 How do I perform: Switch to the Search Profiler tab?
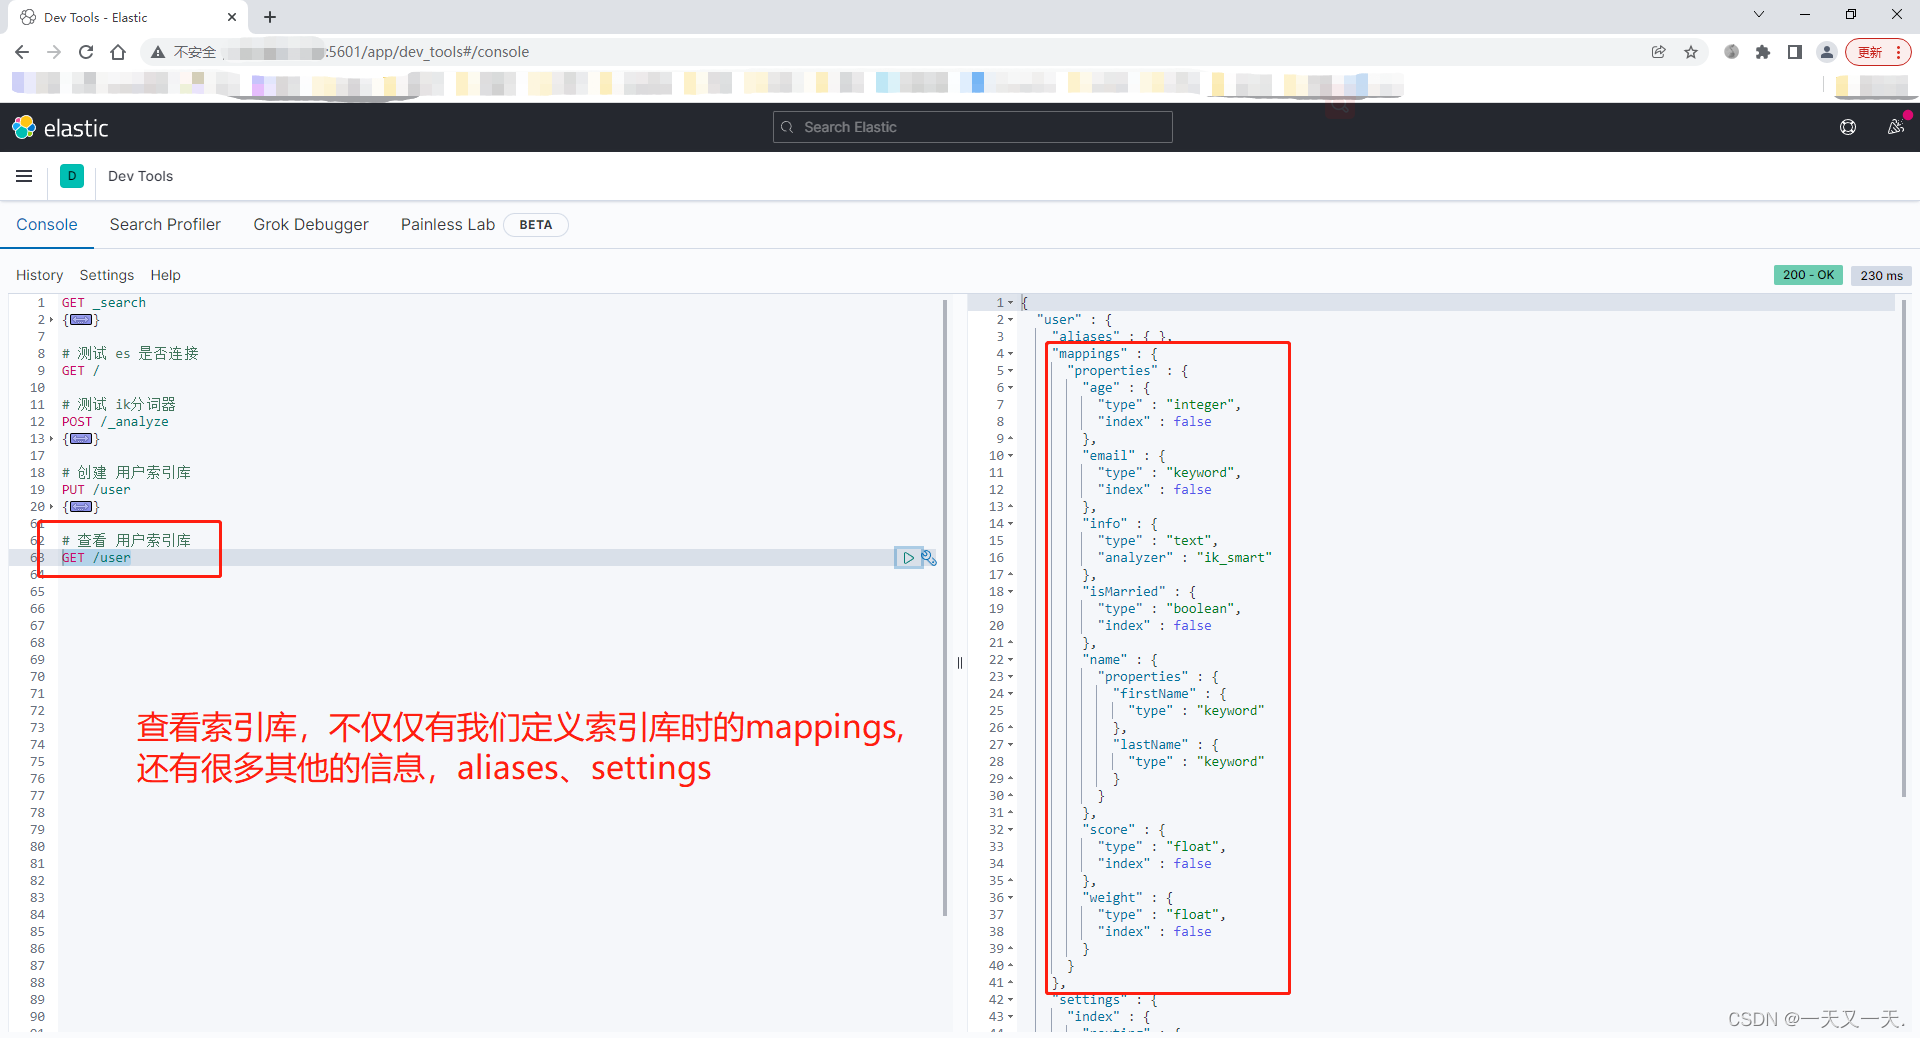point(165,224)
